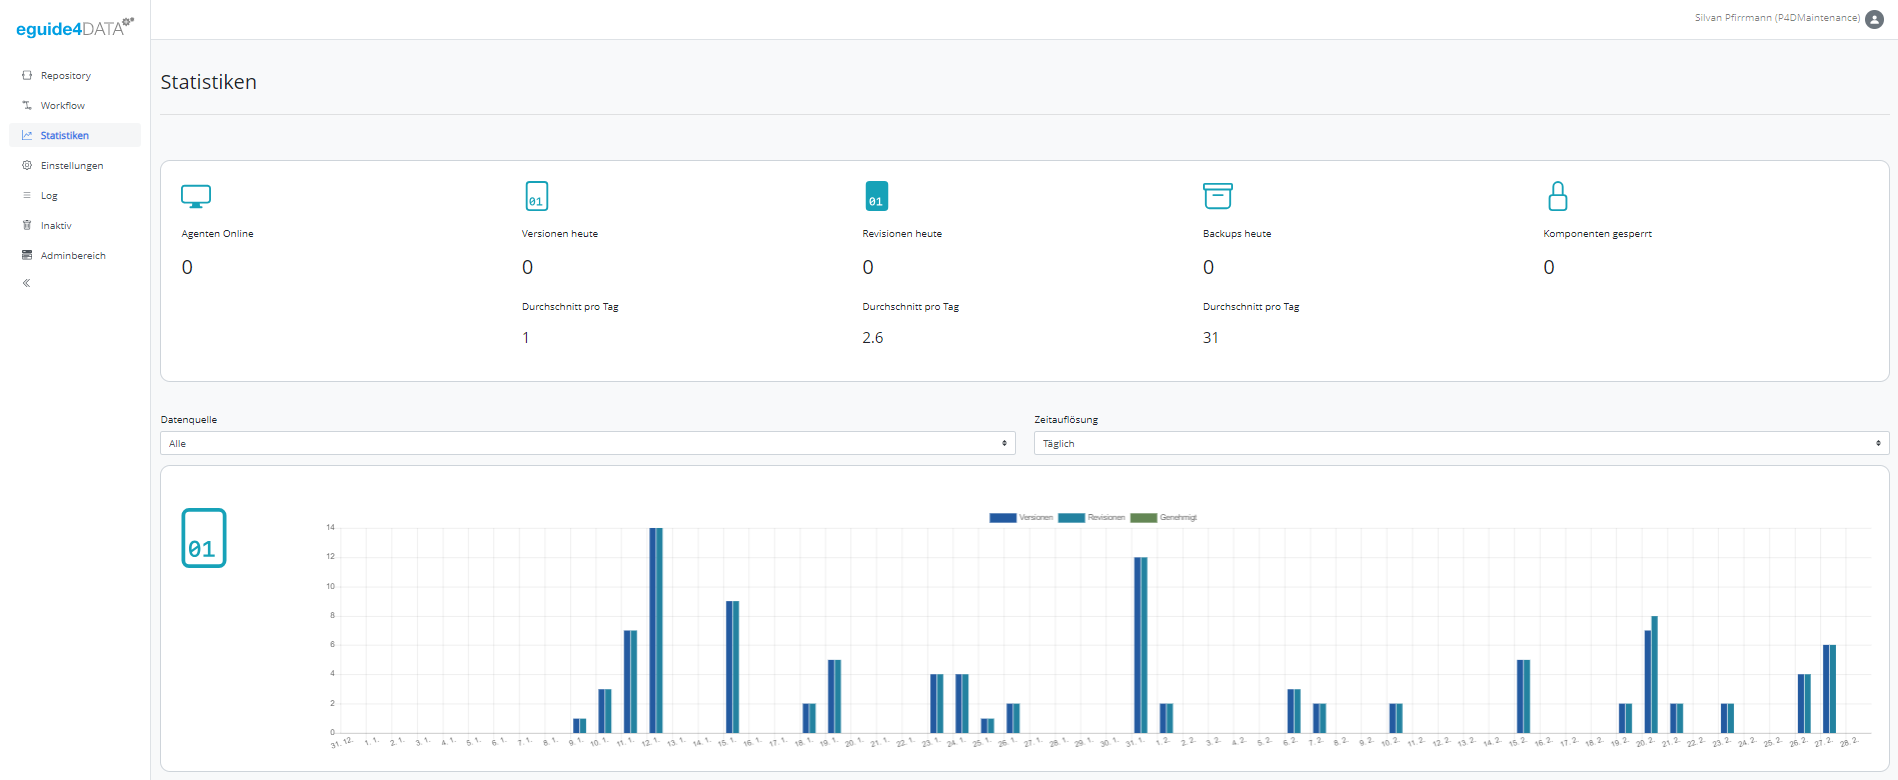Click the tallest bar at 12.1.

[656, 630]
